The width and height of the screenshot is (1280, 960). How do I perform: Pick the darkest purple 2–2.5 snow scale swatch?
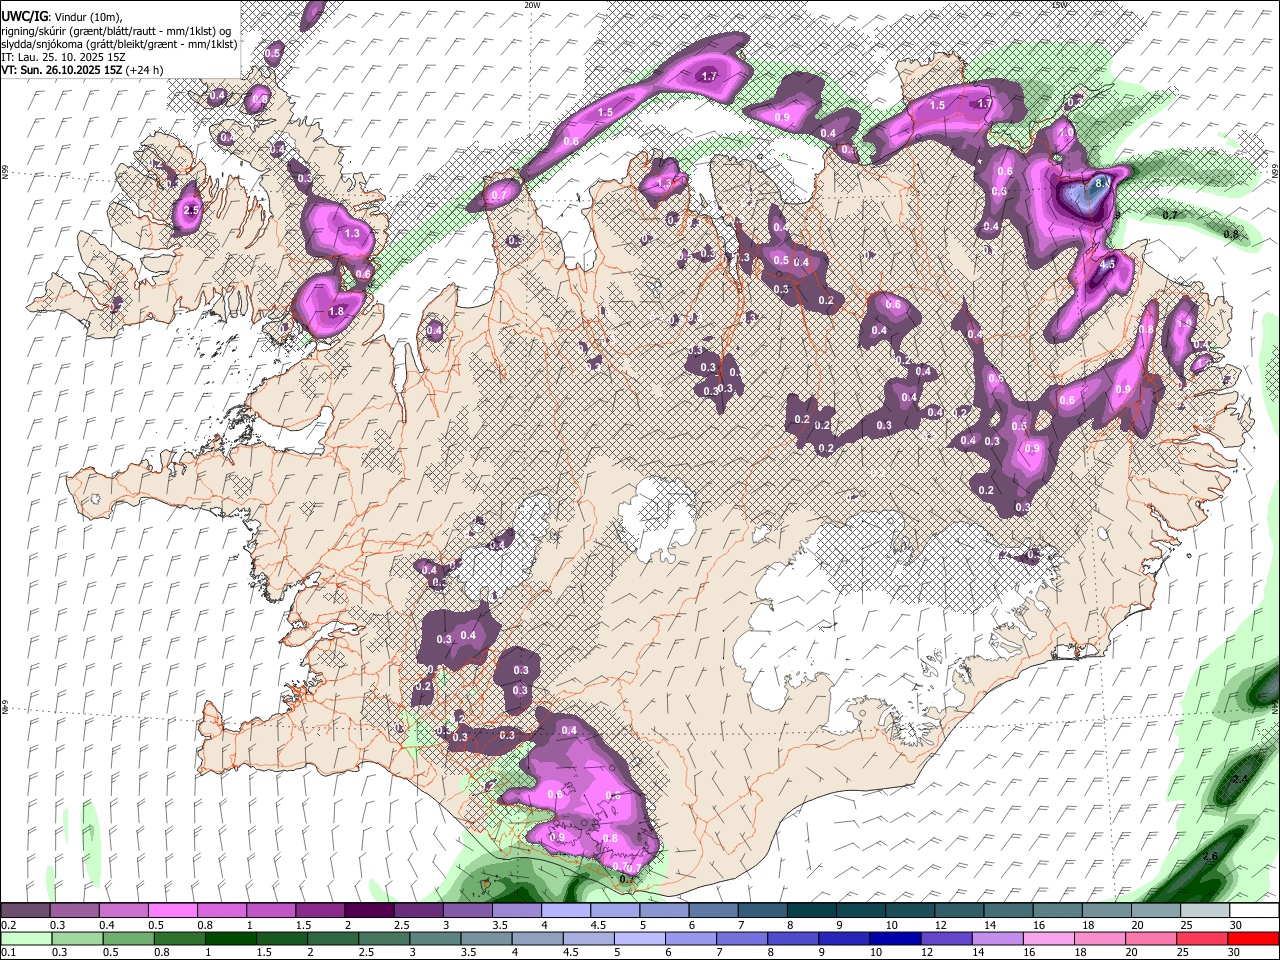coord(368,911)
